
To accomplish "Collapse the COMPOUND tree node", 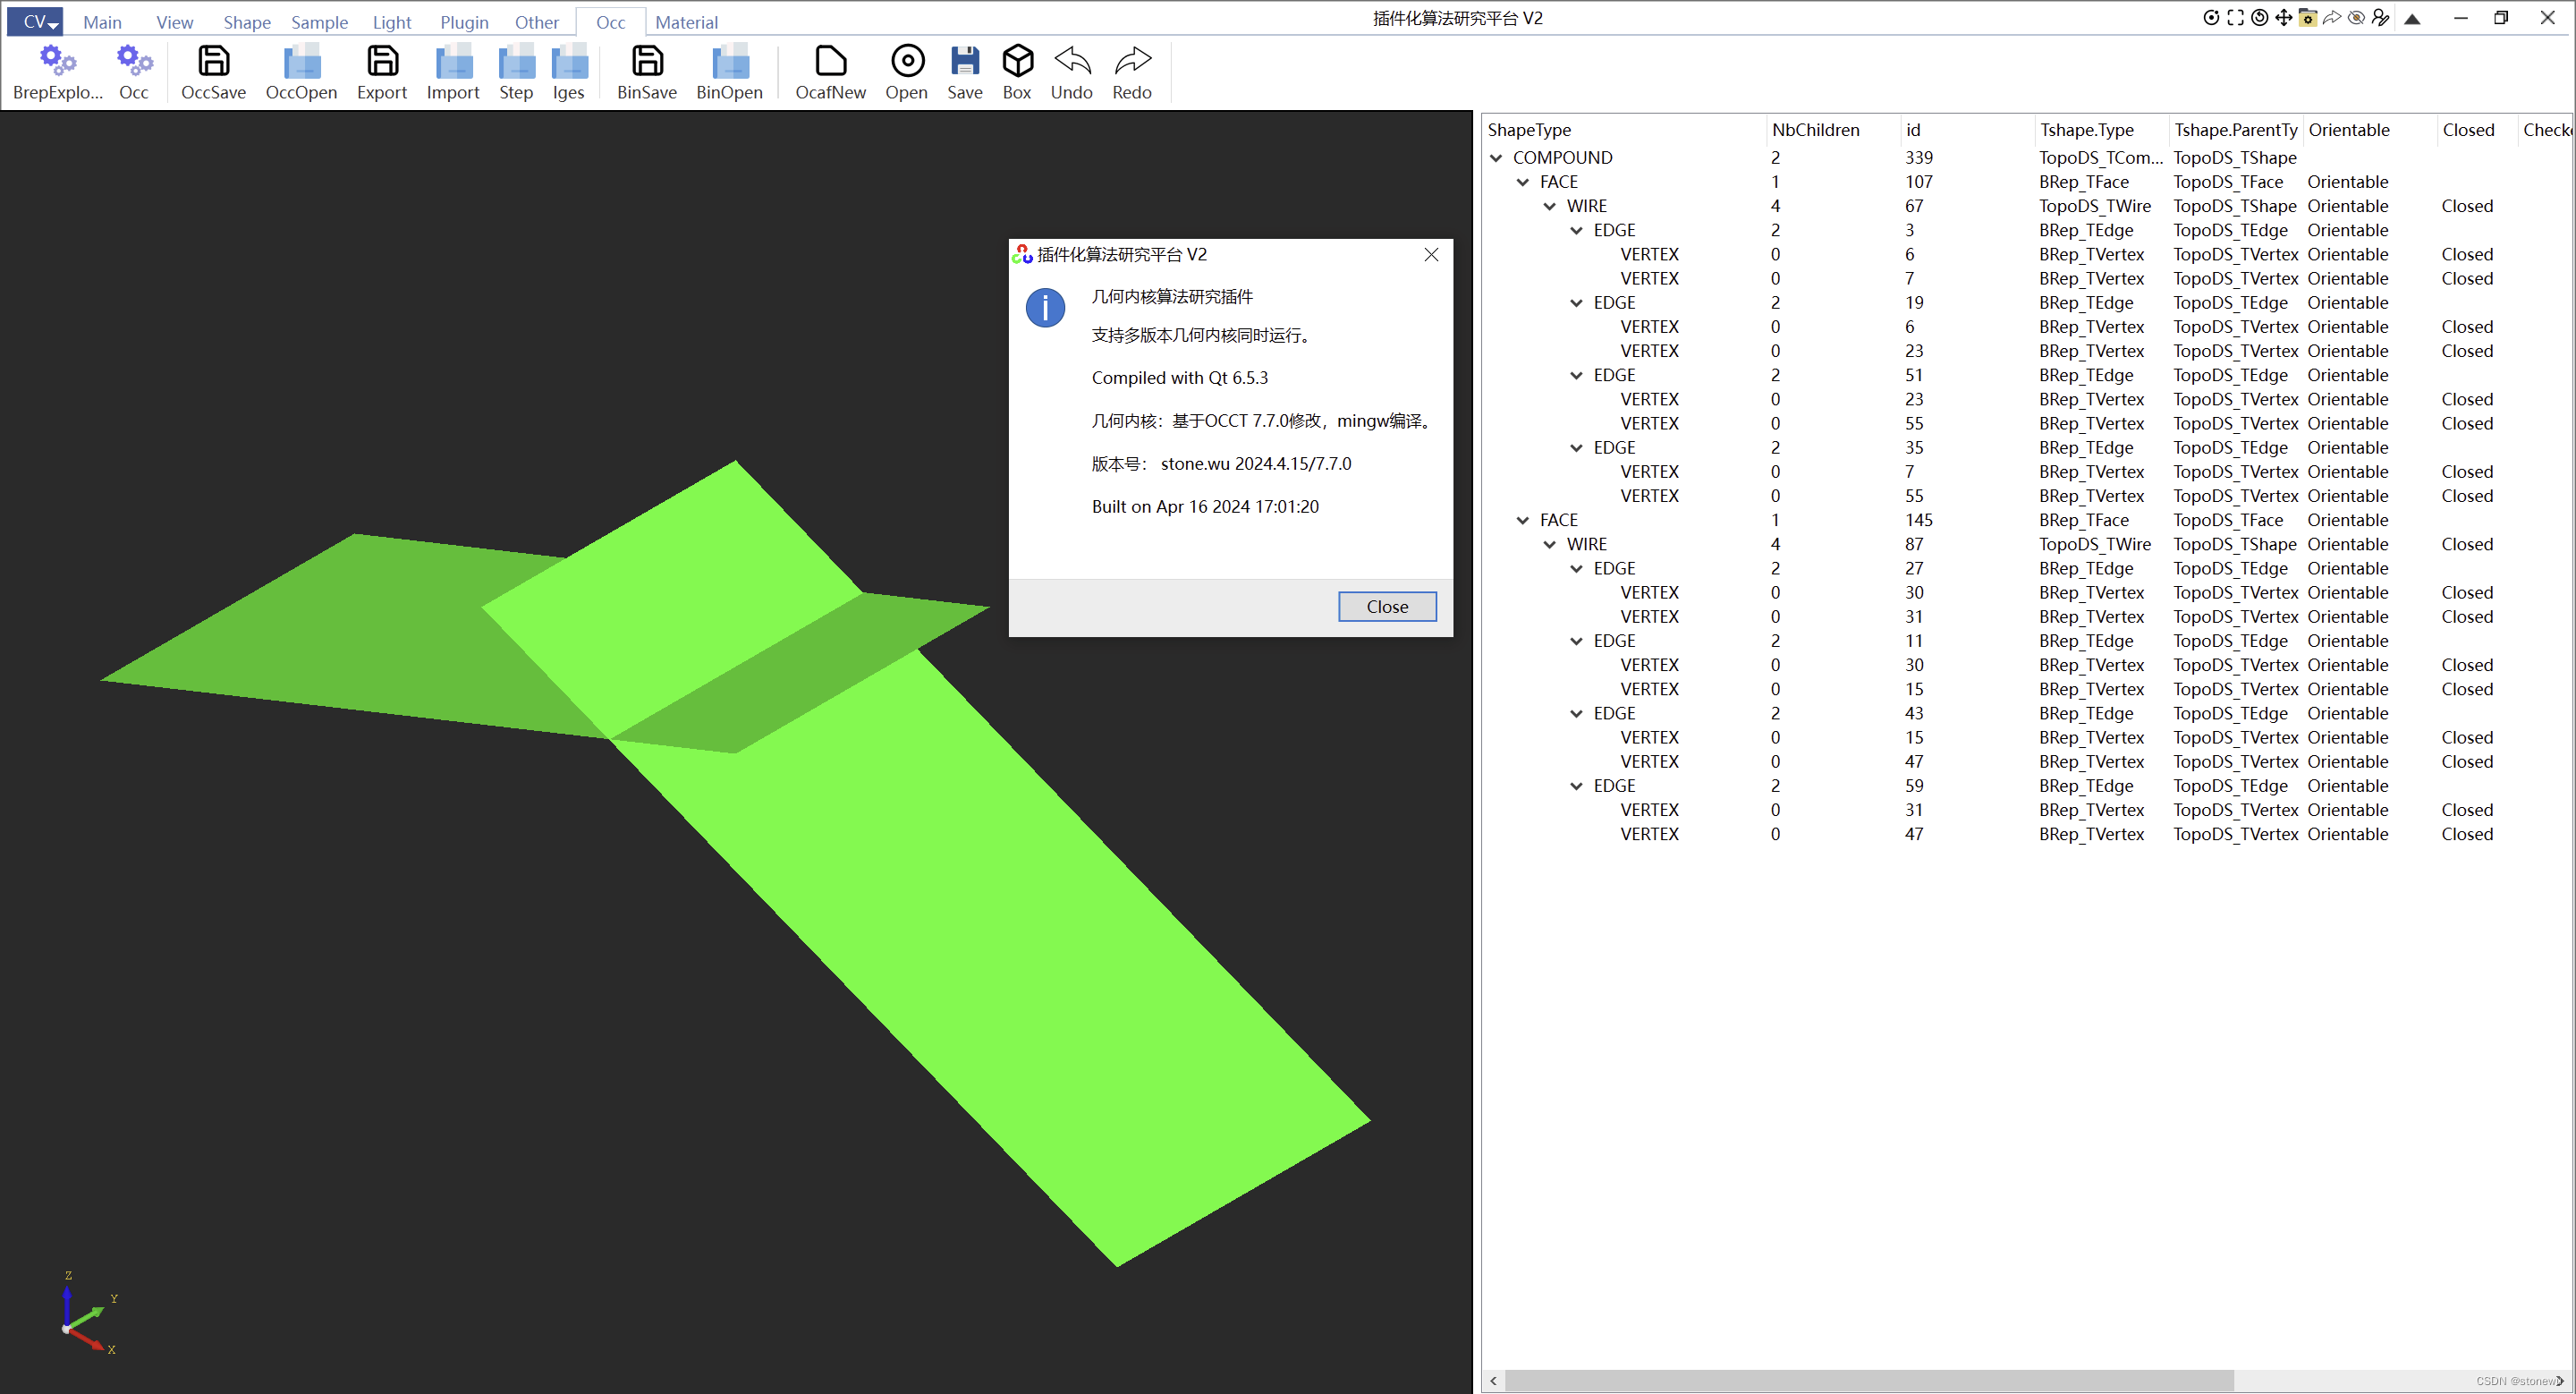I will [1496, 157].
